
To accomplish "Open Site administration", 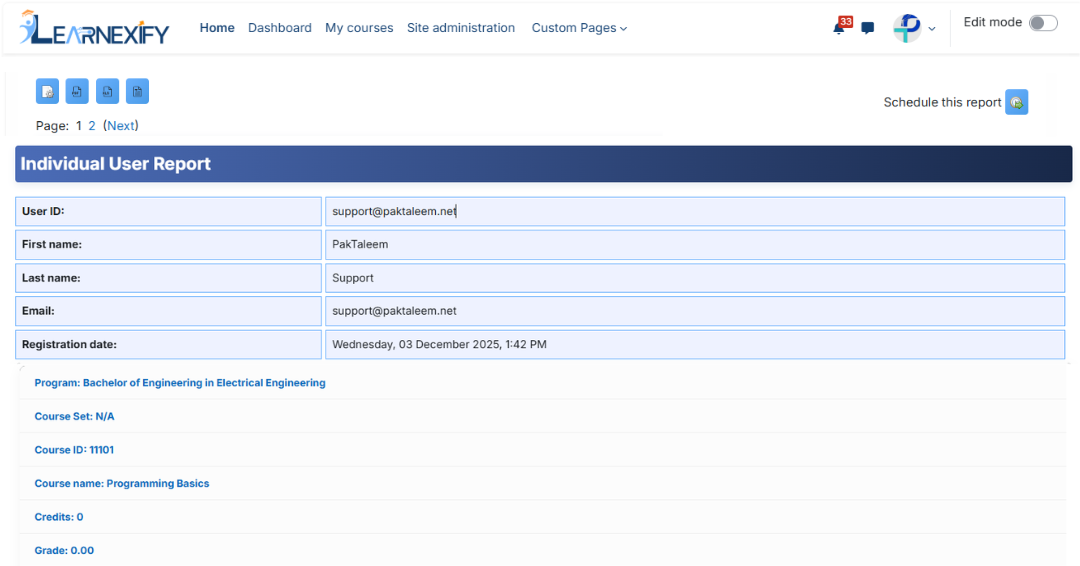I will coord(461,28).
